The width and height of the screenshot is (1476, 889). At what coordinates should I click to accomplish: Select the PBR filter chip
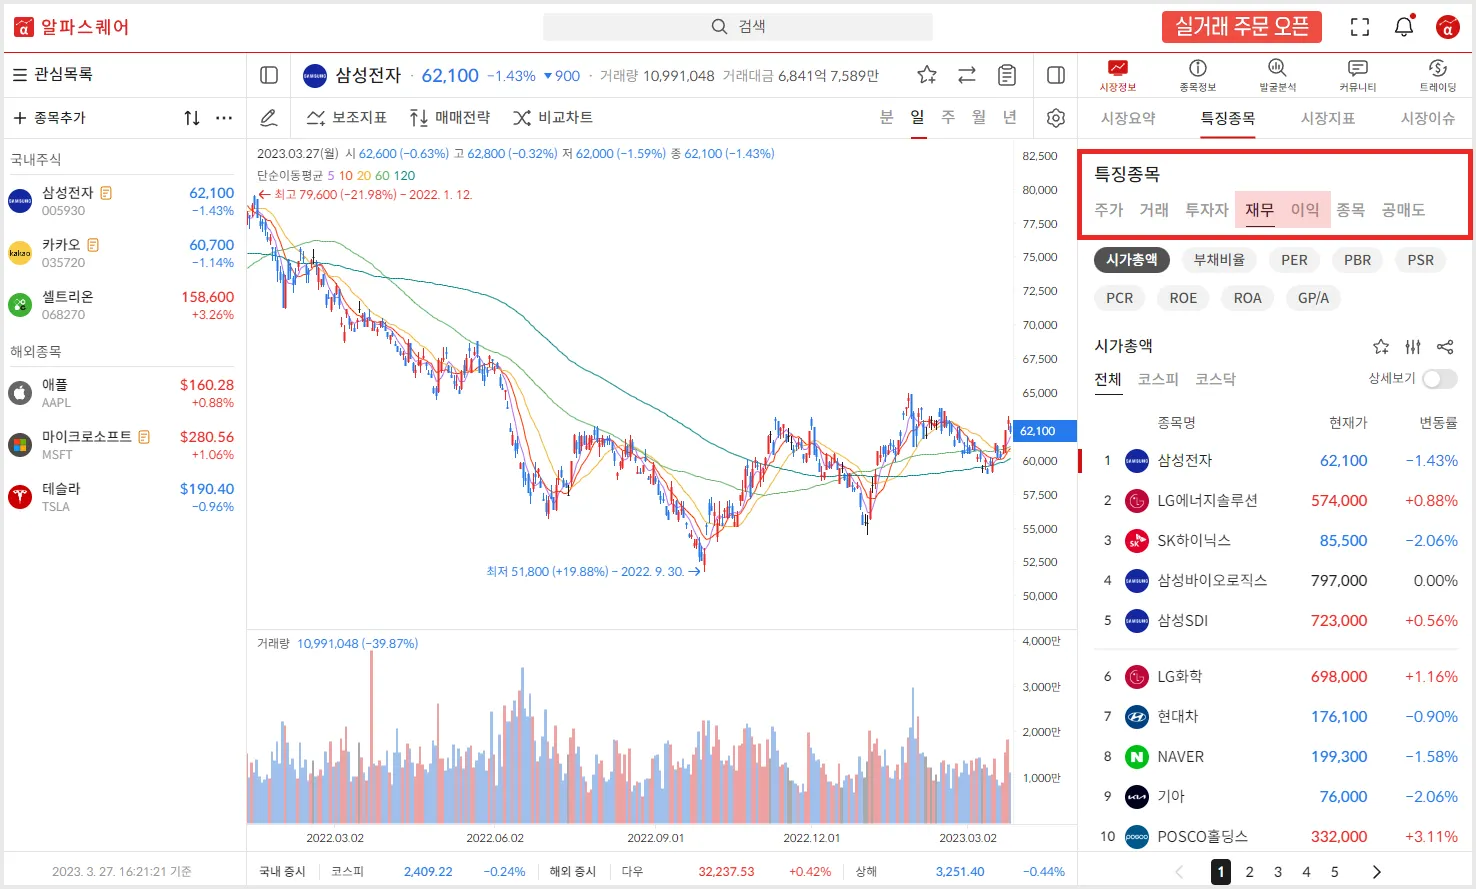click(1357, 260)
